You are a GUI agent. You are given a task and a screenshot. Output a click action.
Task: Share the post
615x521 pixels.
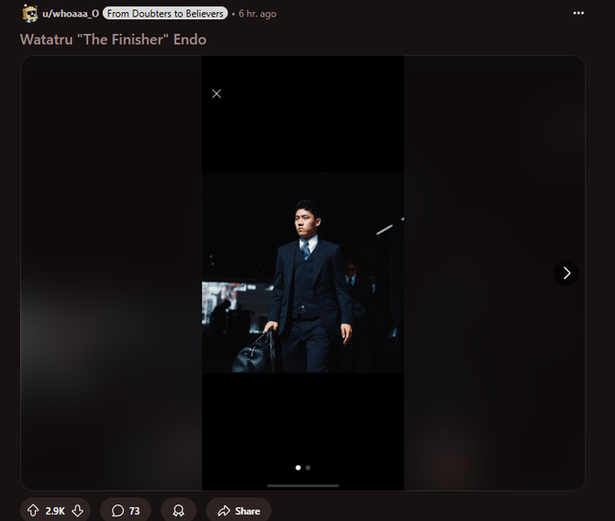239,511
